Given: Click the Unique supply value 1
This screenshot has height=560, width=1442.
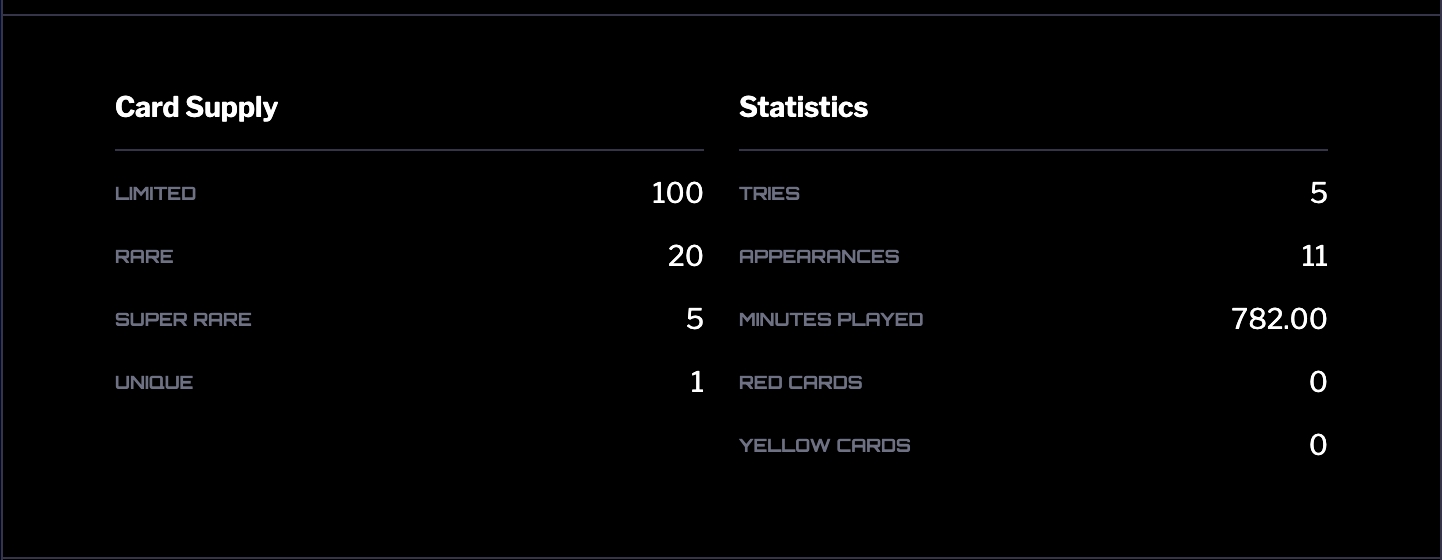Looking at the screenshot, I should [697, 382].
